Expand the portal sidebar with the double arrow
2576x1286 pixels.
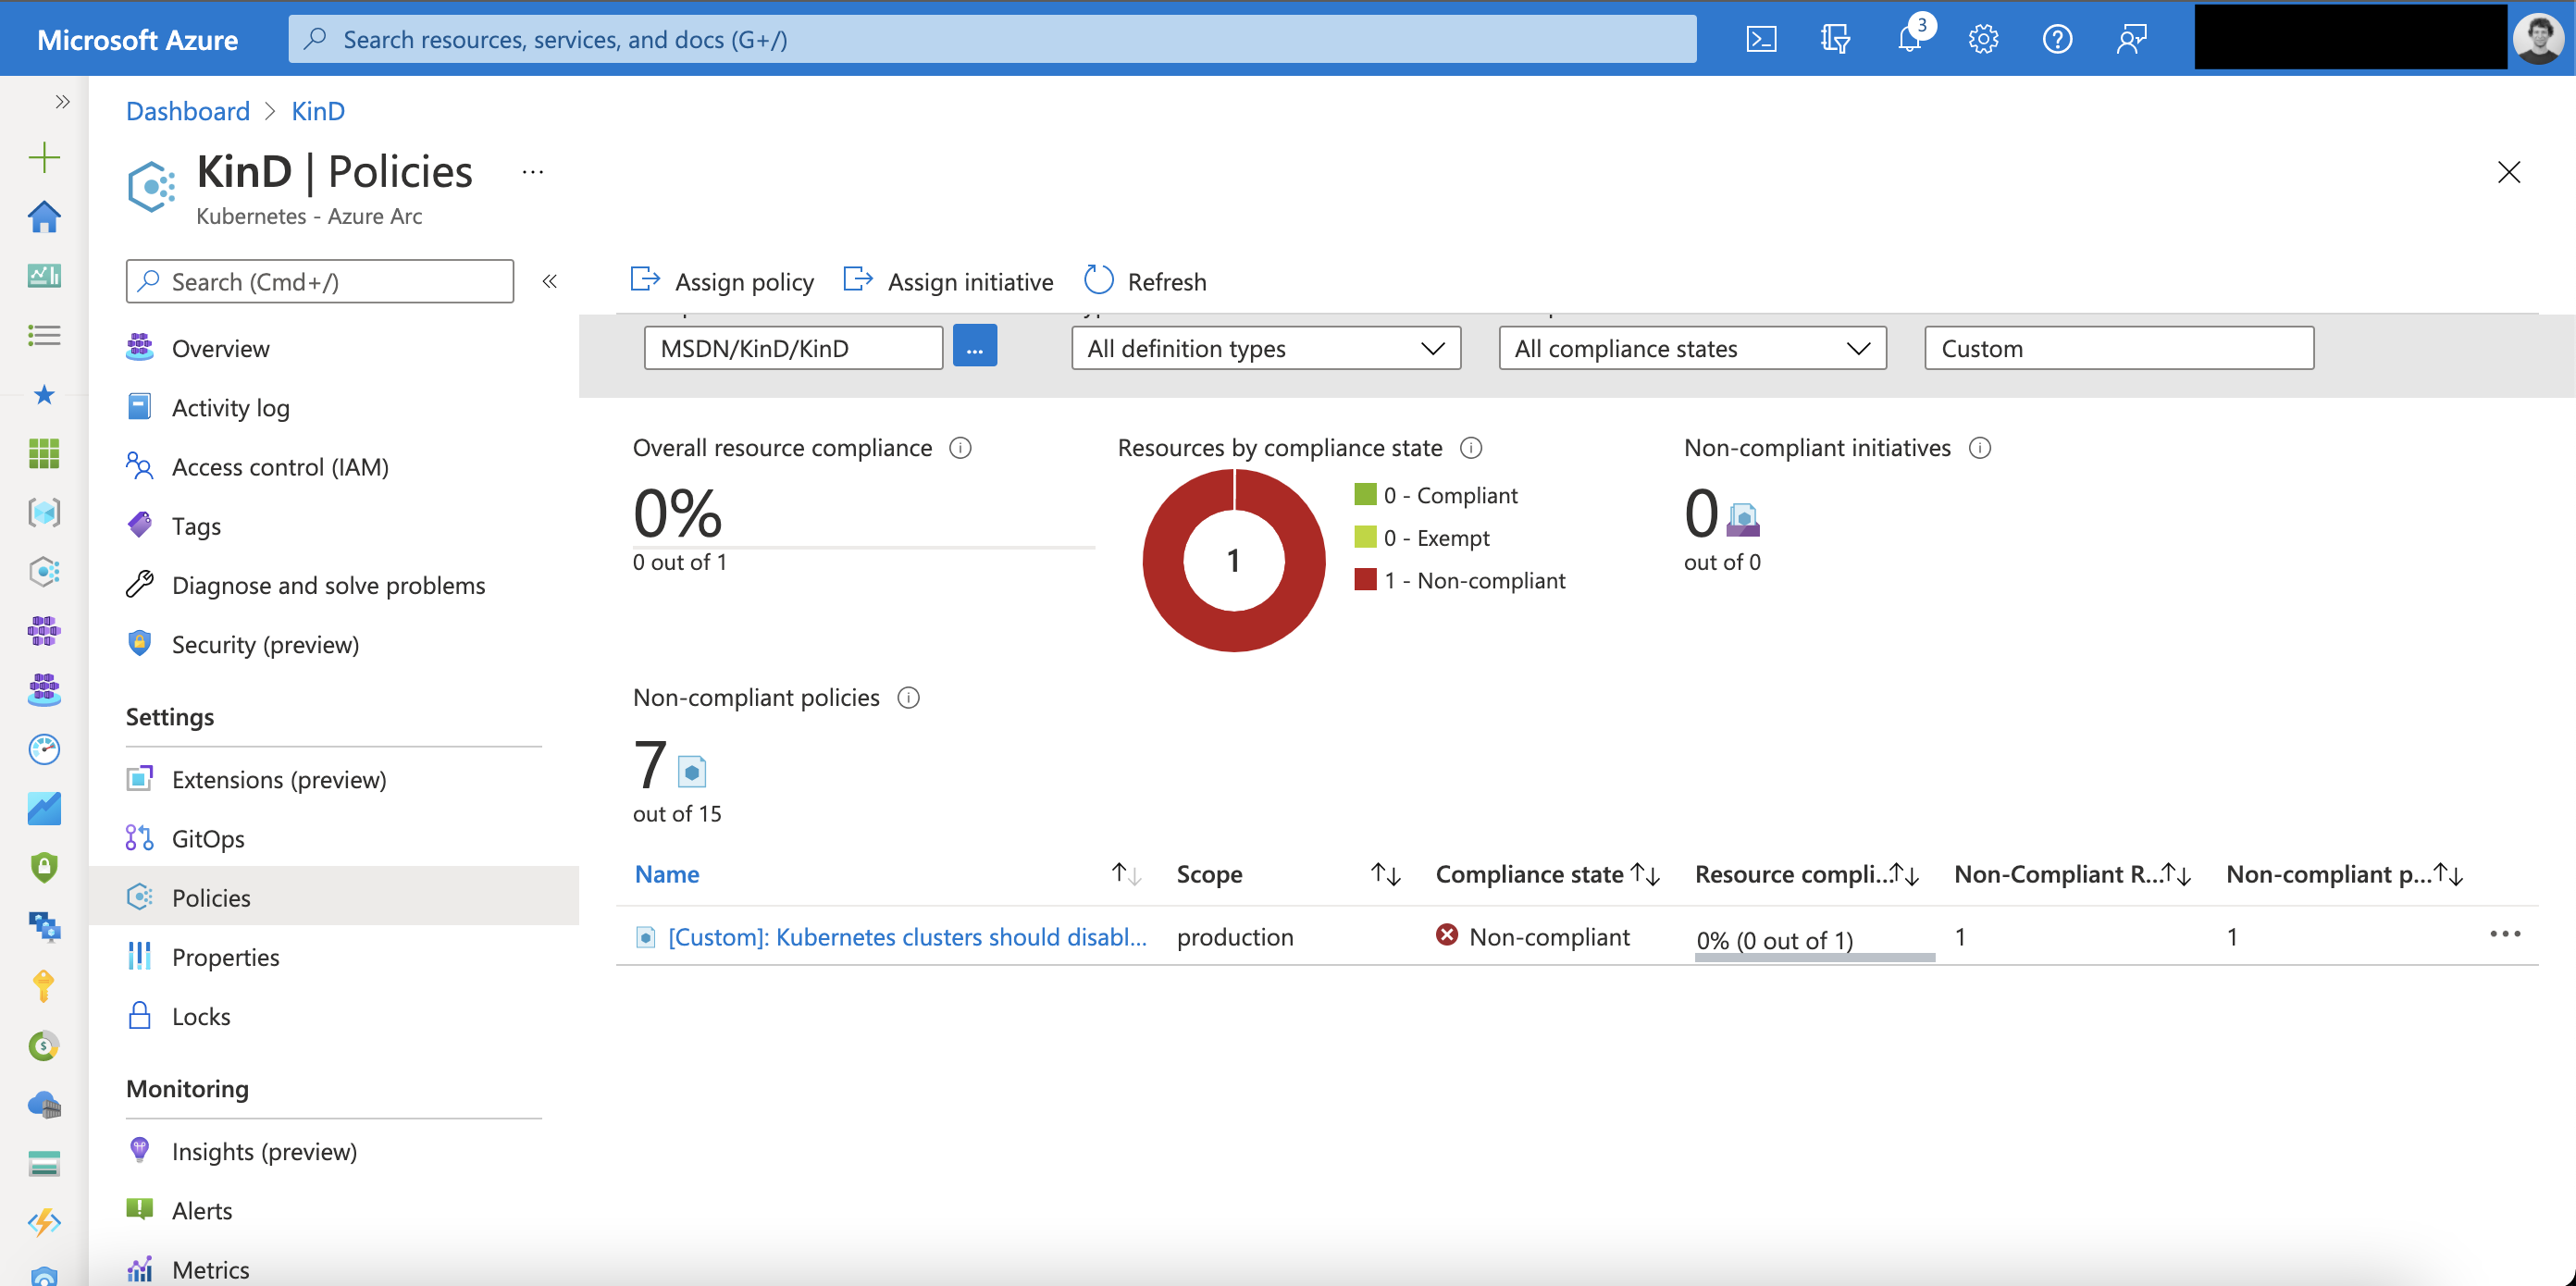point(62,101)
